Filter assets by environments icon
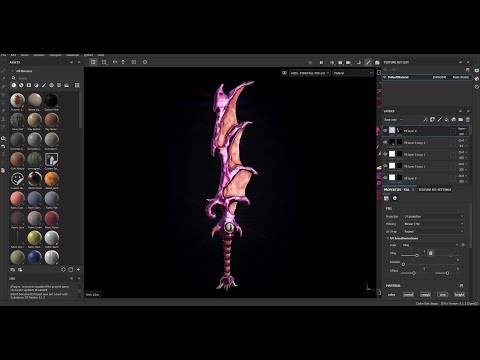Viewport: 480px width, 360px height. pyautogui.click(x=66, y=85)
